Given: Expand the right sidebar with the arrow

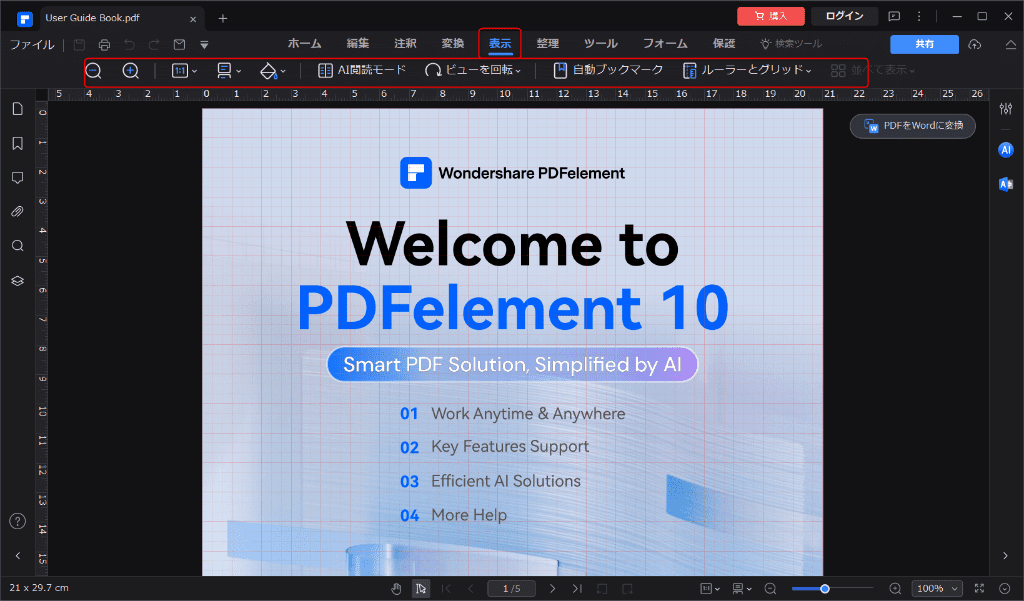Looking at the screenshot, I should pos(1005,555).
